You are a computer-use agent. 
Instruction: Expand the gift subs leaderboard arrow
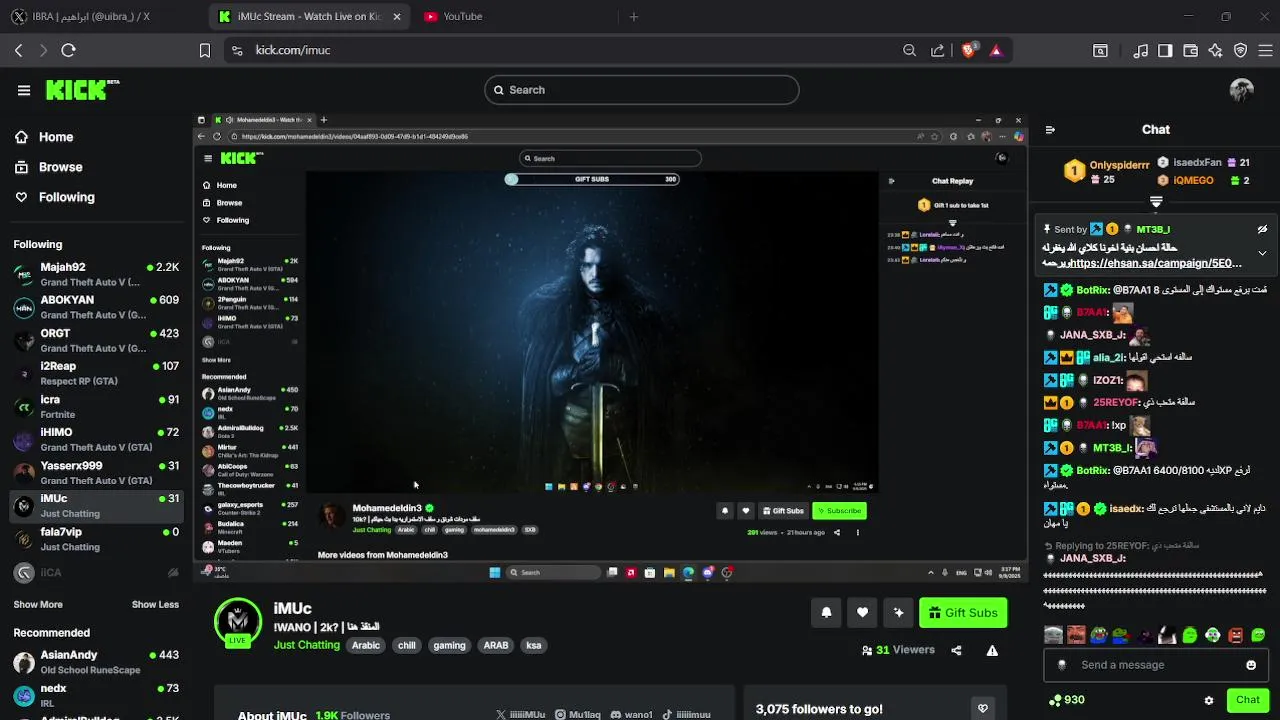pyautogui.click(x=1156, y=201)
